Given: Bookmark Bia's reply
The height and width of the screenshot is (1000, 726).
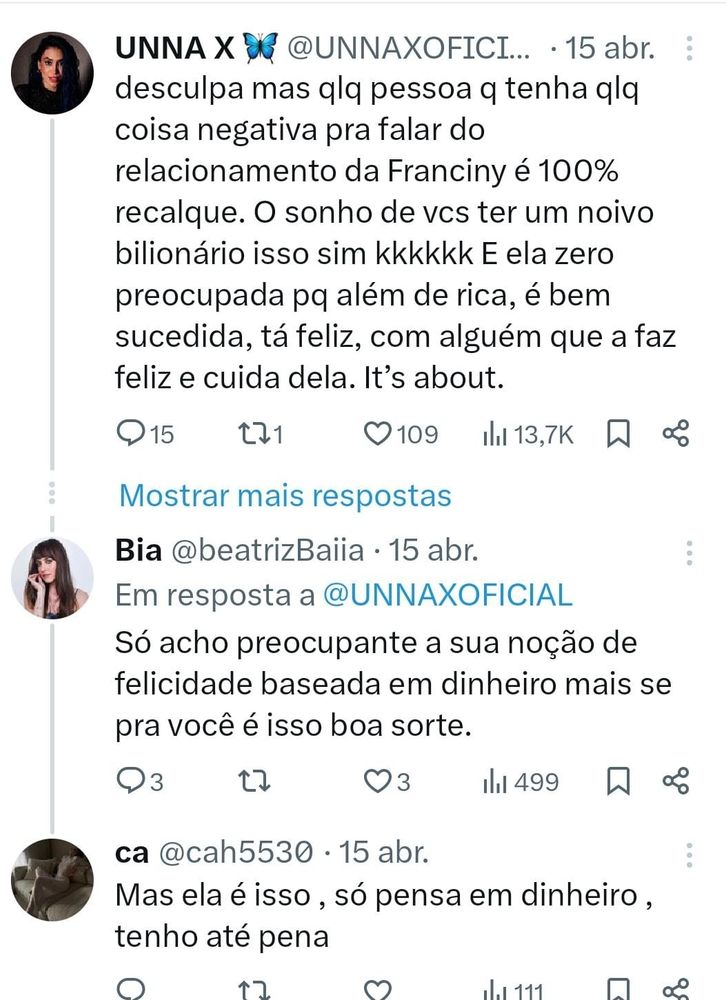Looking at the screenshot, I should pyautogui.click(x=618, y=781).
